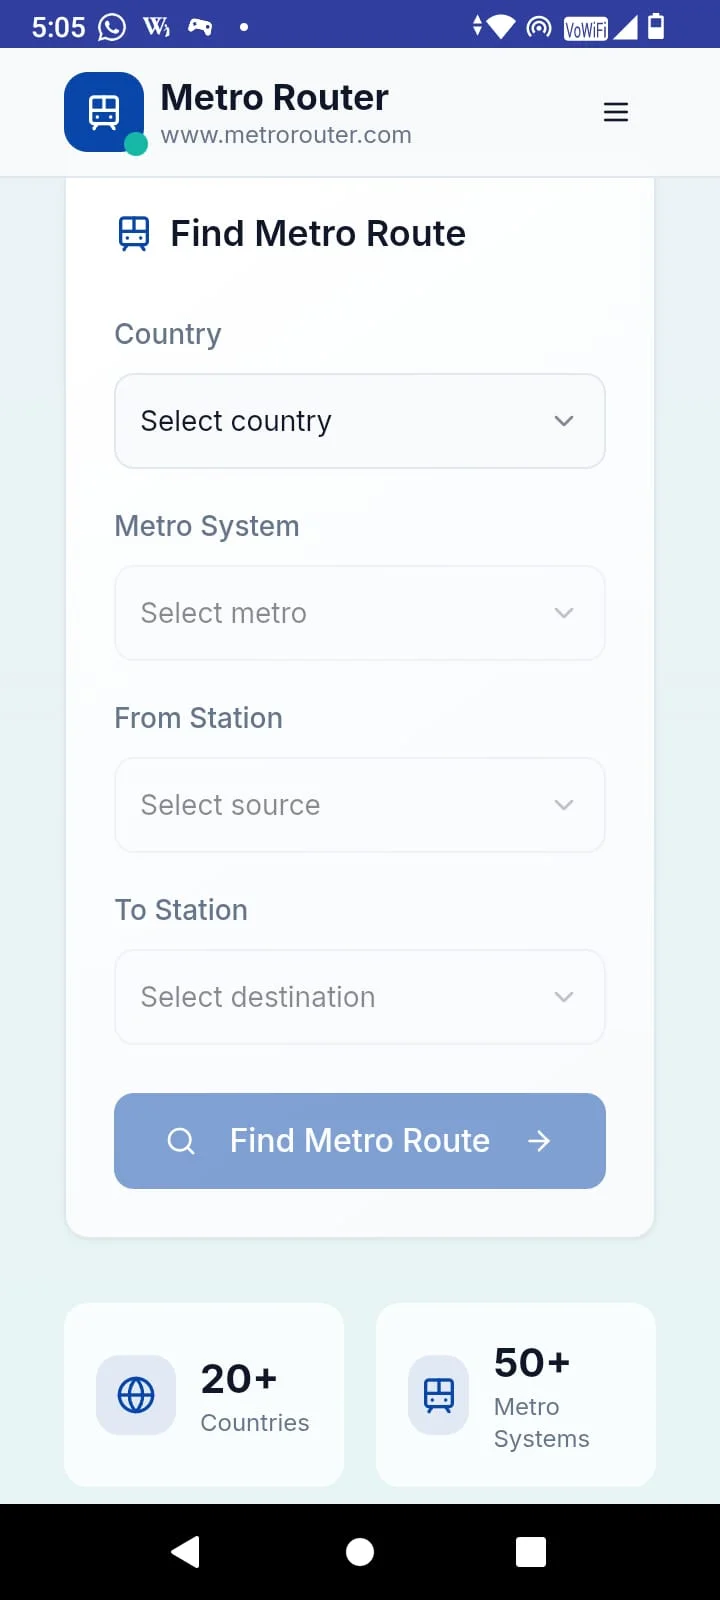Tap the Metro Router title text
720x1600 pixels.
(x=274, y=97)
